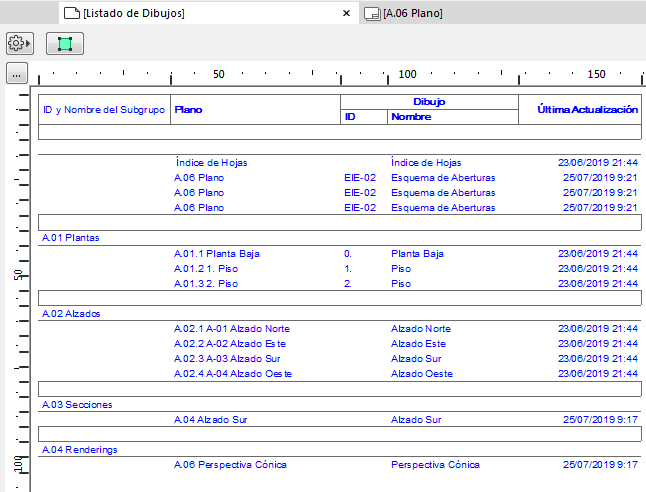
Task: Close the Listado de Dibujos tab
Action: (346, 13)
